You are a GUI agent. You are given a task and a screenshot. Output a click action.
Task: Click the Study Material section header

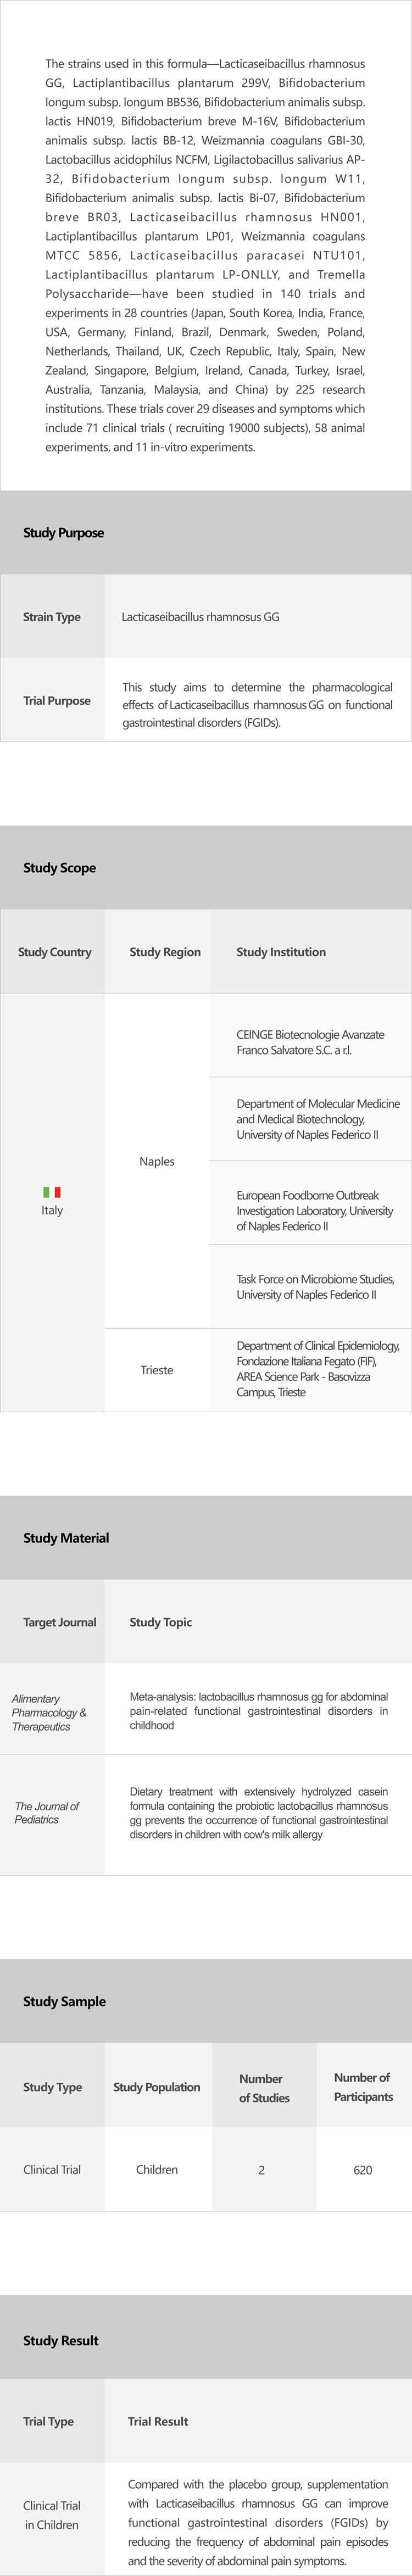(66, 1538)
